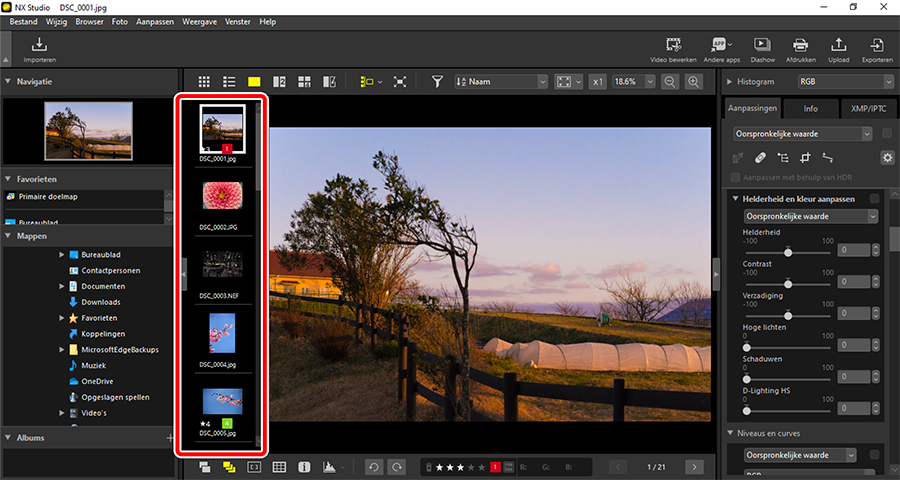Add a new album plus button
Image resolution: width=900 pixels, height=480 pixels.
point(170,438)
